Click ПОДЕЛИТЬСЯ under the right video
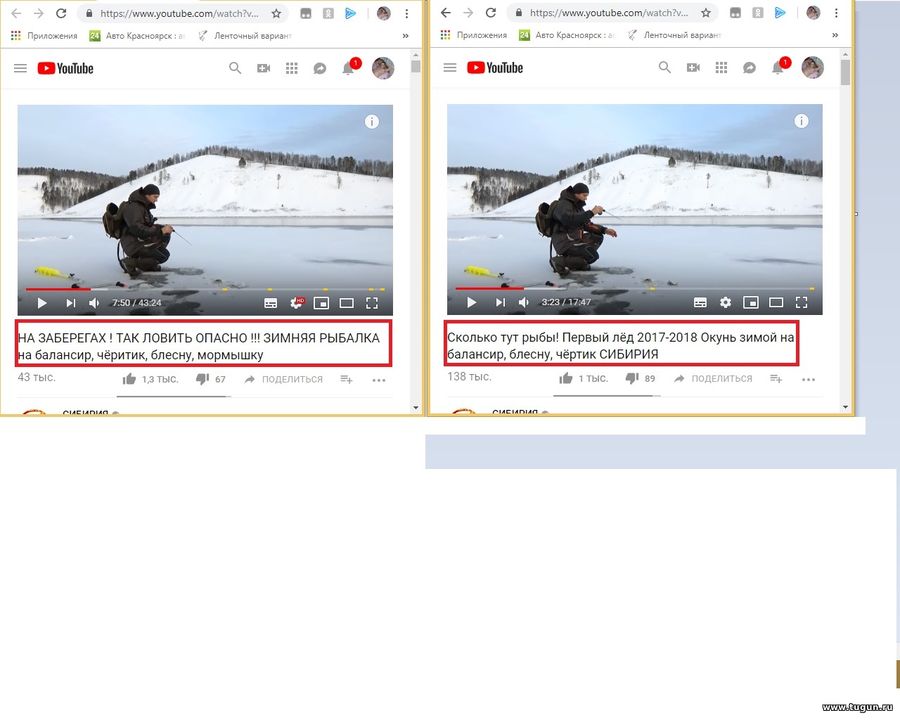 (x=713, y=378)
